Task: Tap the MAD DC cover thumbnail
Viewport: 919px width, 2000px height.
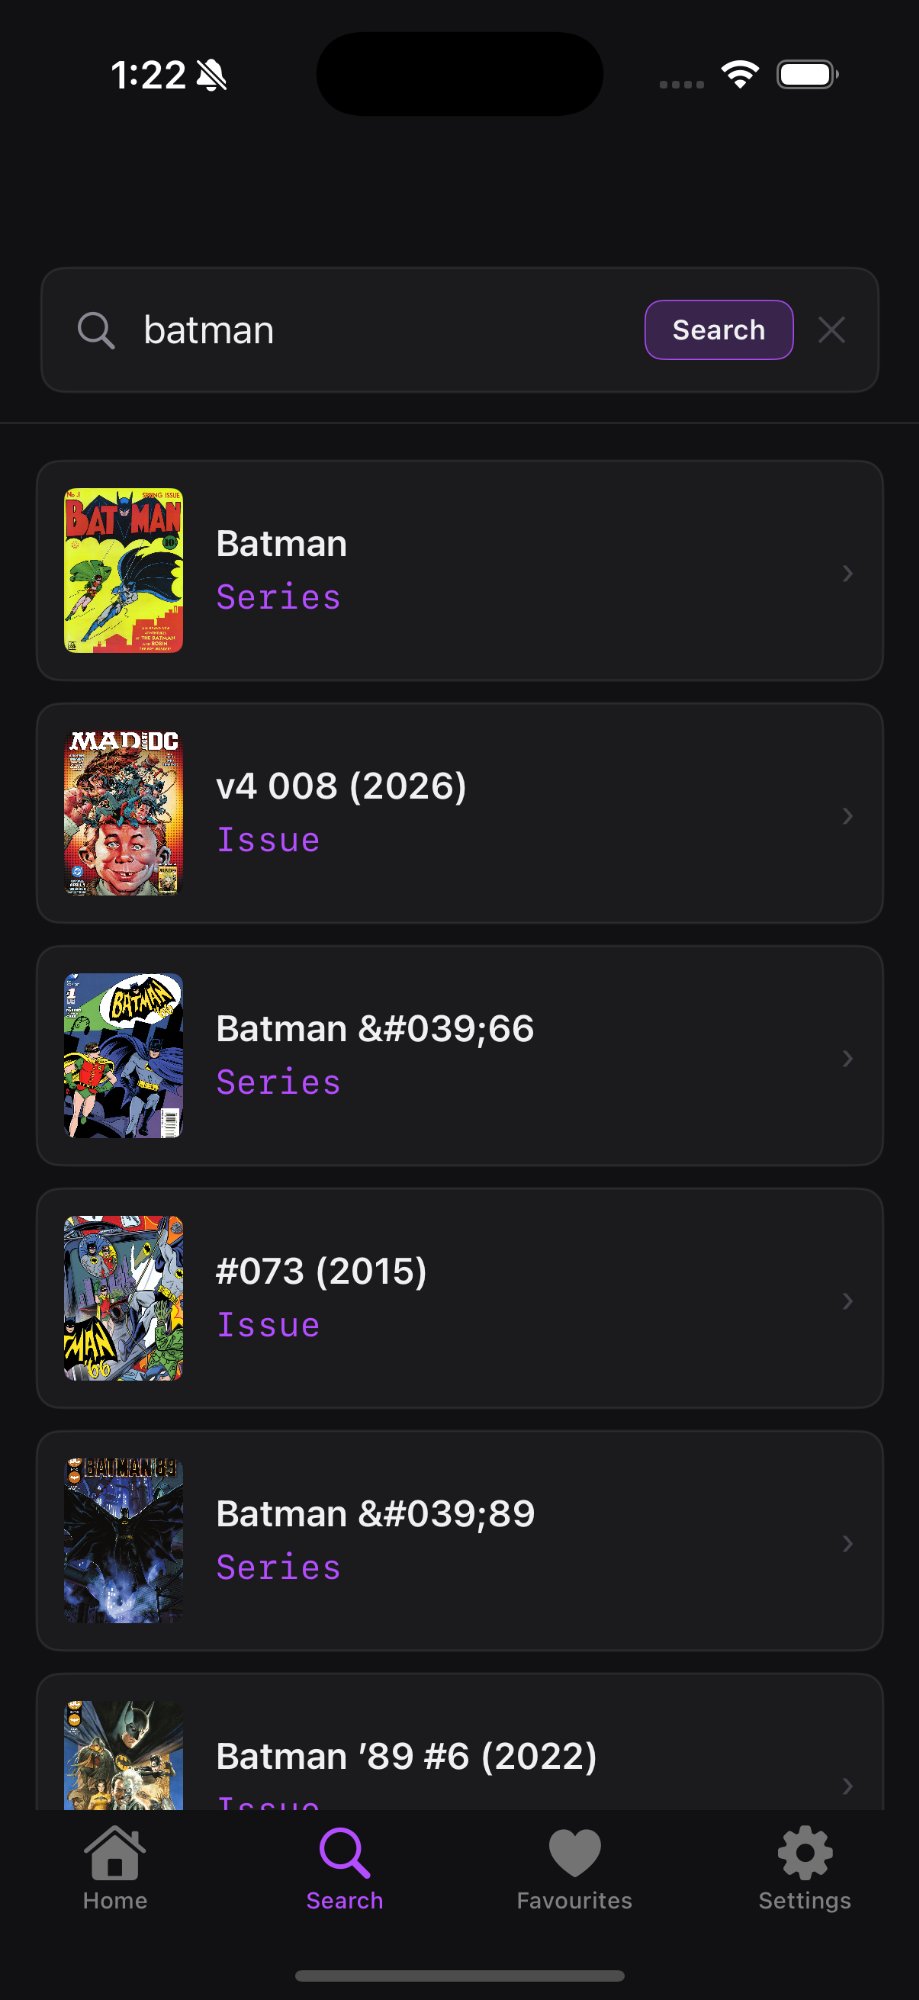Action: 124,813
